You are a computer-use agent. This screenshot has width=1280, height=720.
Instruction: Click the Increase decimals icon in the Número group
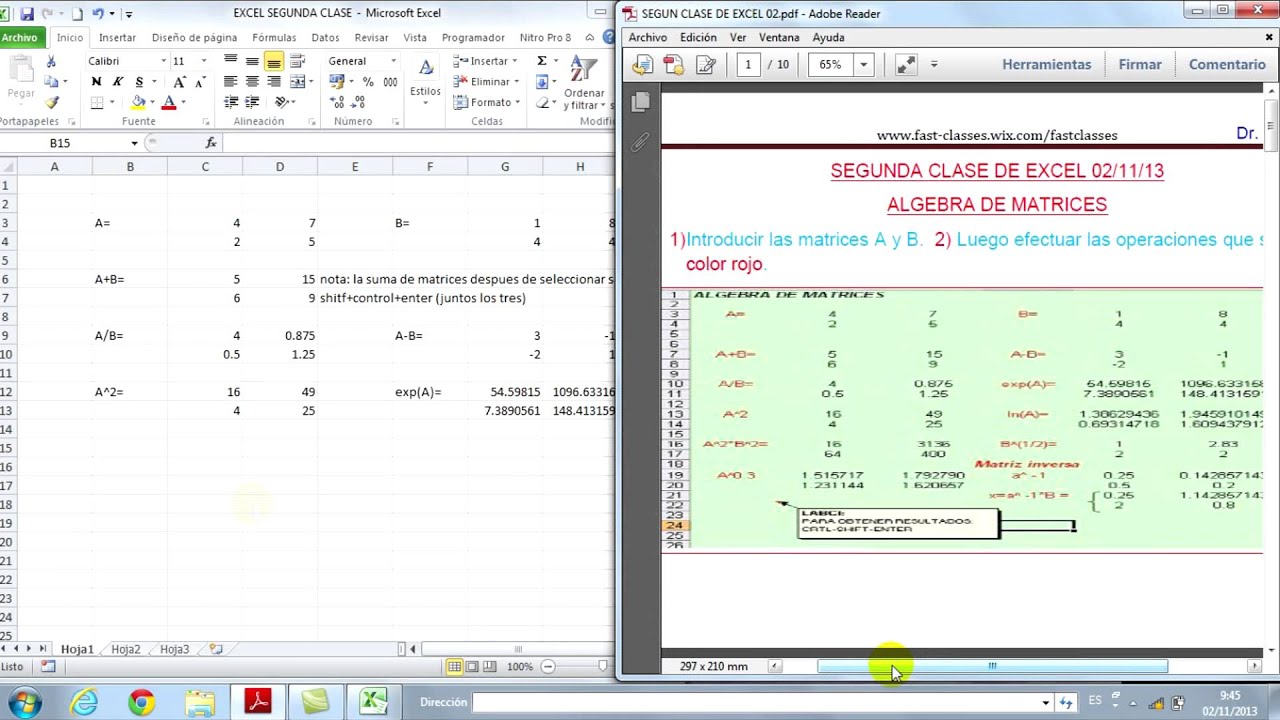pos(337,102)
